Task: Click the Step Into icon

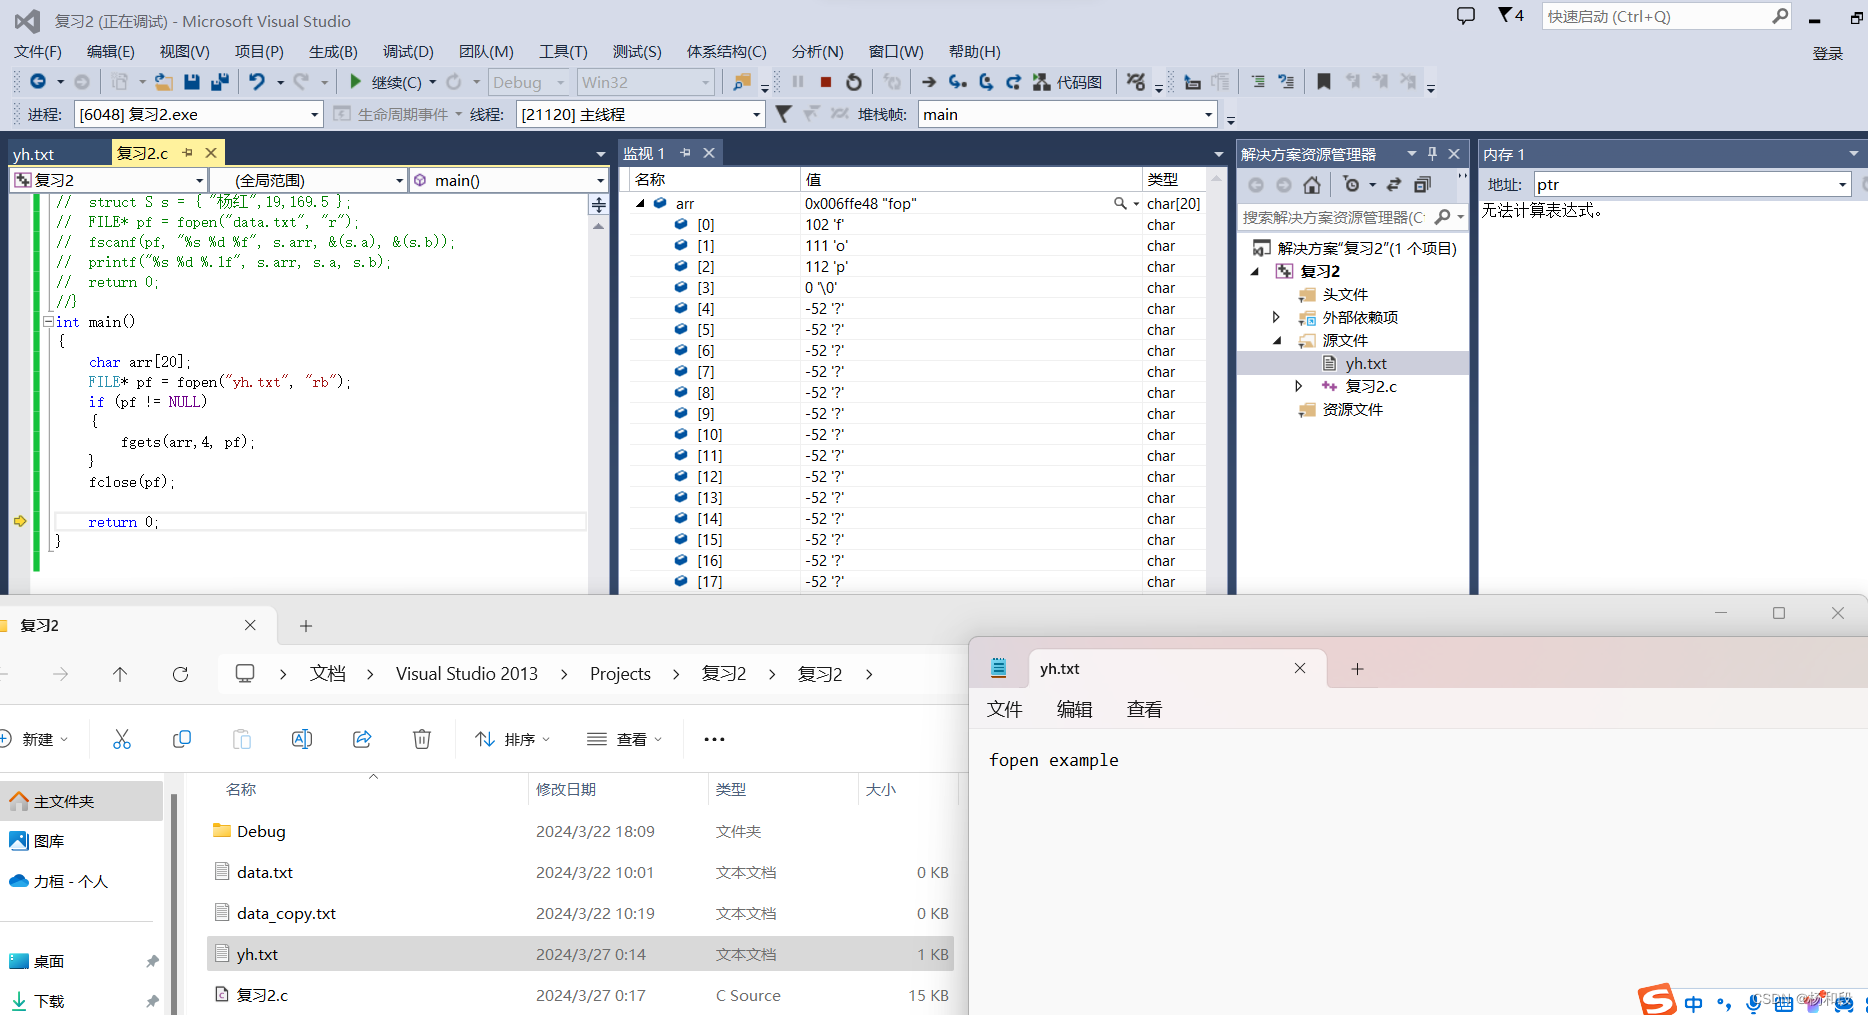Action: pyautogui.click(x=957, y=82)
